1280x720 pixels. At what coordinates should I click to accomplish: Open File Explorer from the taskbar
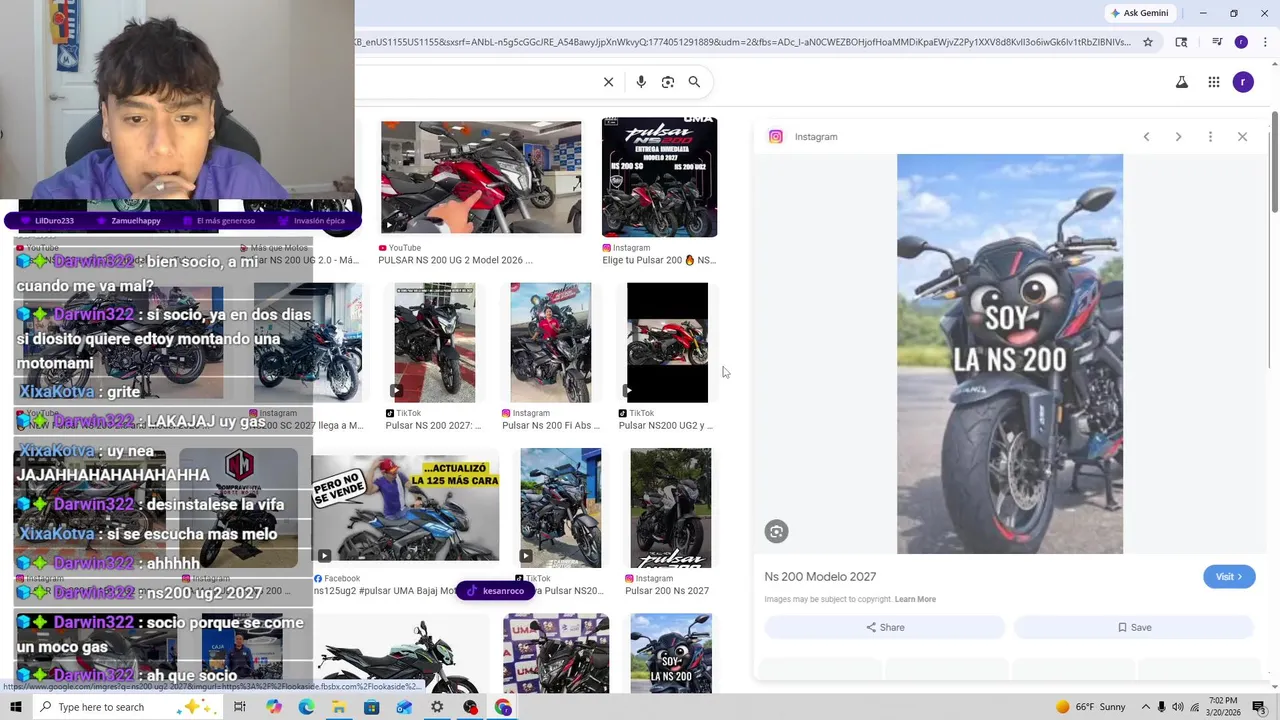tap(339, 707)
